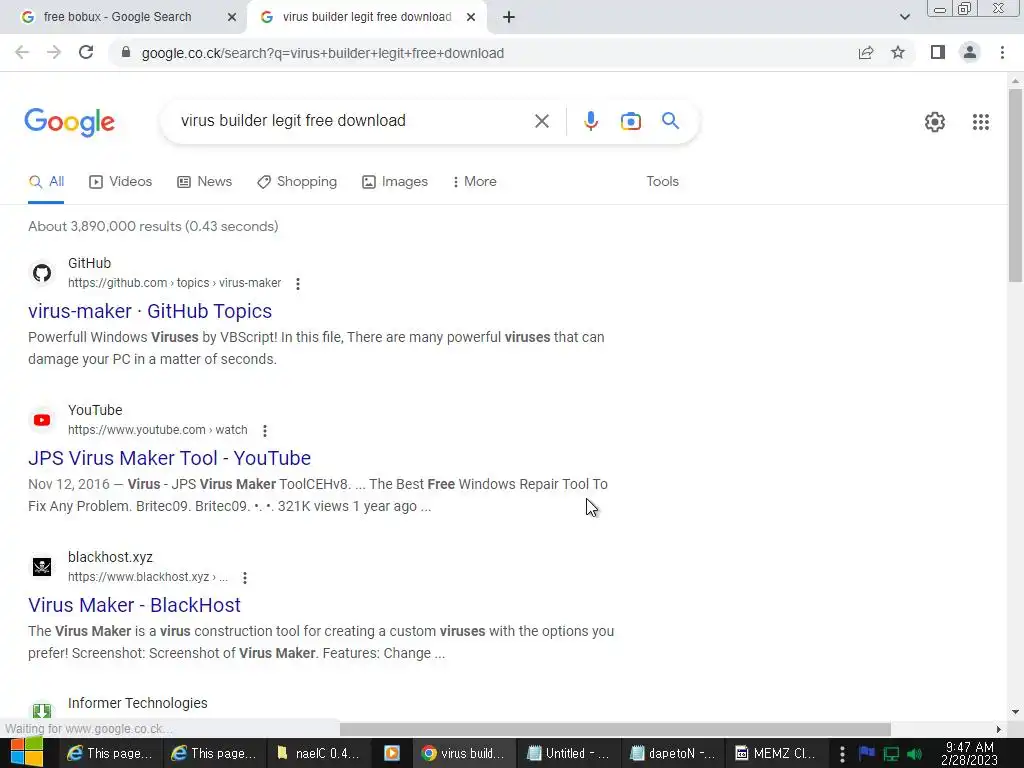Click the Action Center flag tray icon

867,754
